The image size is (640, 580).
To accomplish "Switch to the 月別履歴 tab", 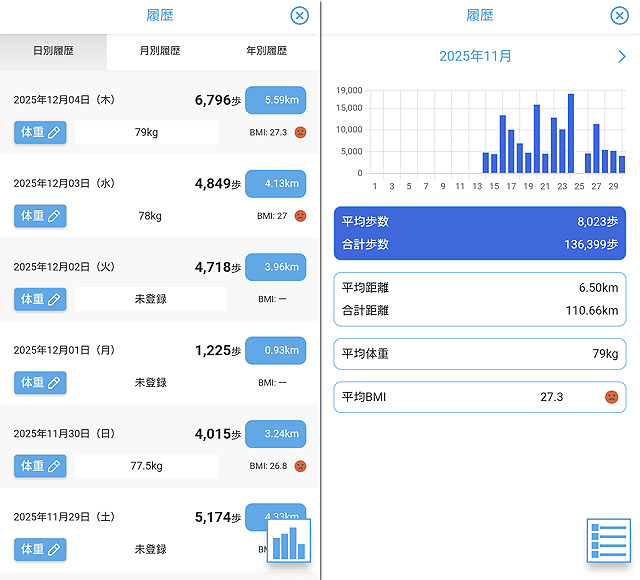I will (x=160, y=51).
